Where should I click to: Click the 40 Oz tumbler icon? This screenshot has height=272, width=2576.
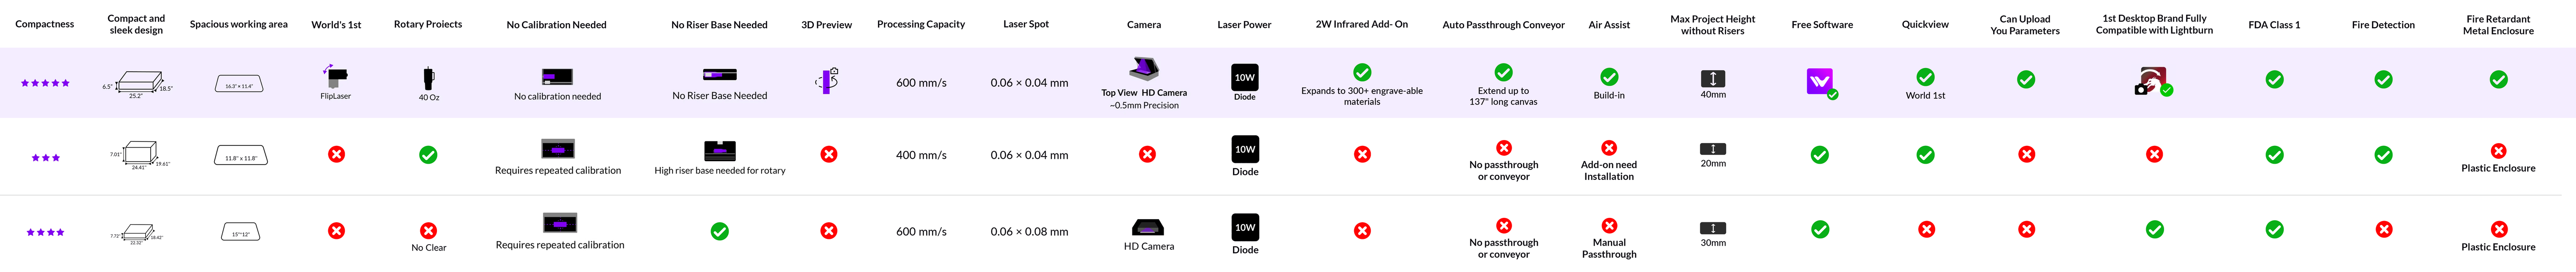click(428, 78)
